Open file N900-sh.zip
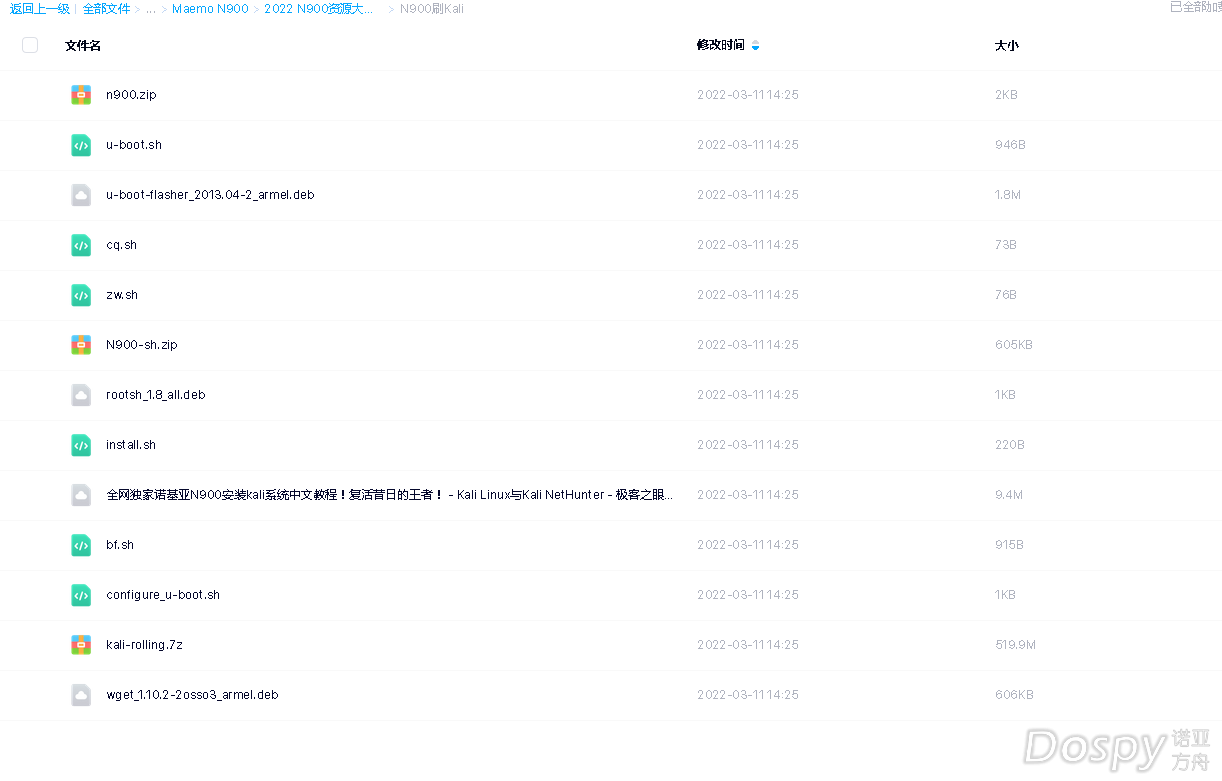This screenshot has height=781, width=1222. click(x=142, y=345)
